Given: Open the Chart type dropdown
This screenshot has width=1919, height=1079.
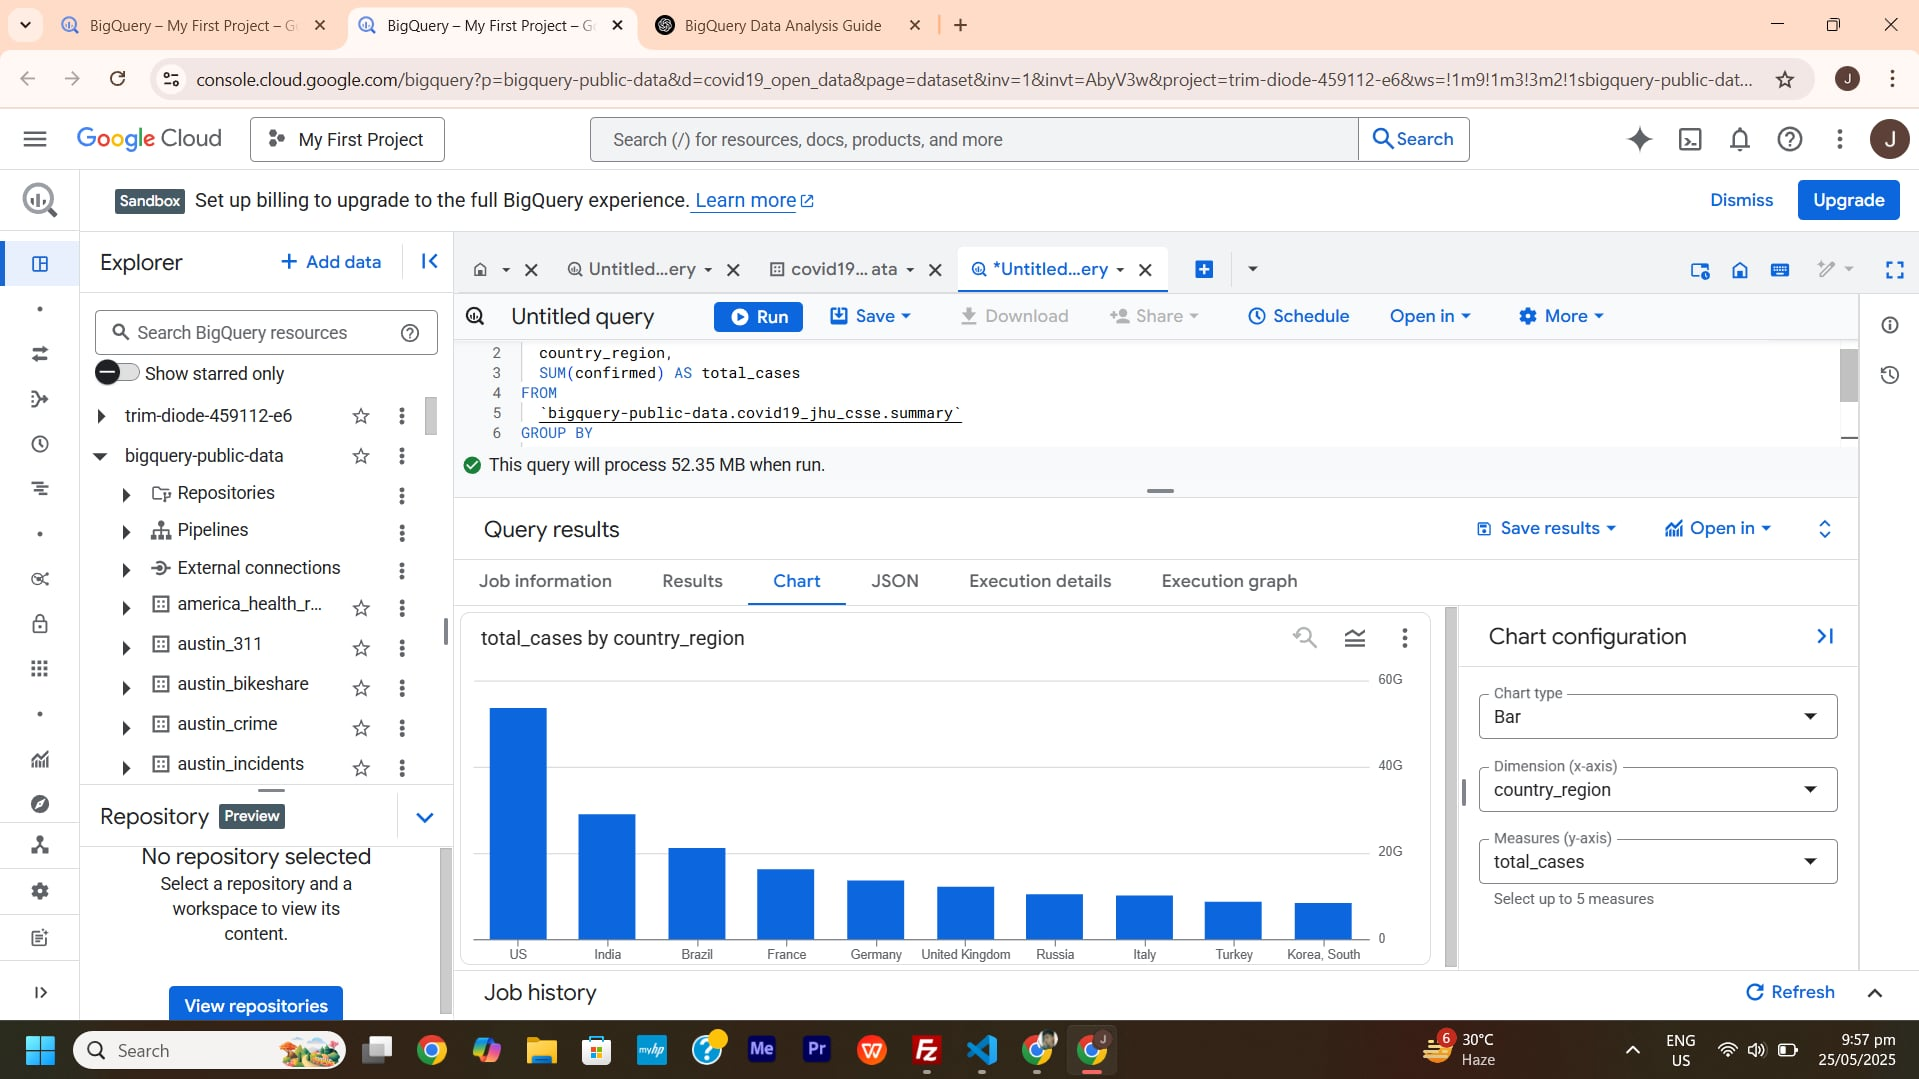Looking at the screenshot, I should pyautogui.click(x=1657, y=717).
